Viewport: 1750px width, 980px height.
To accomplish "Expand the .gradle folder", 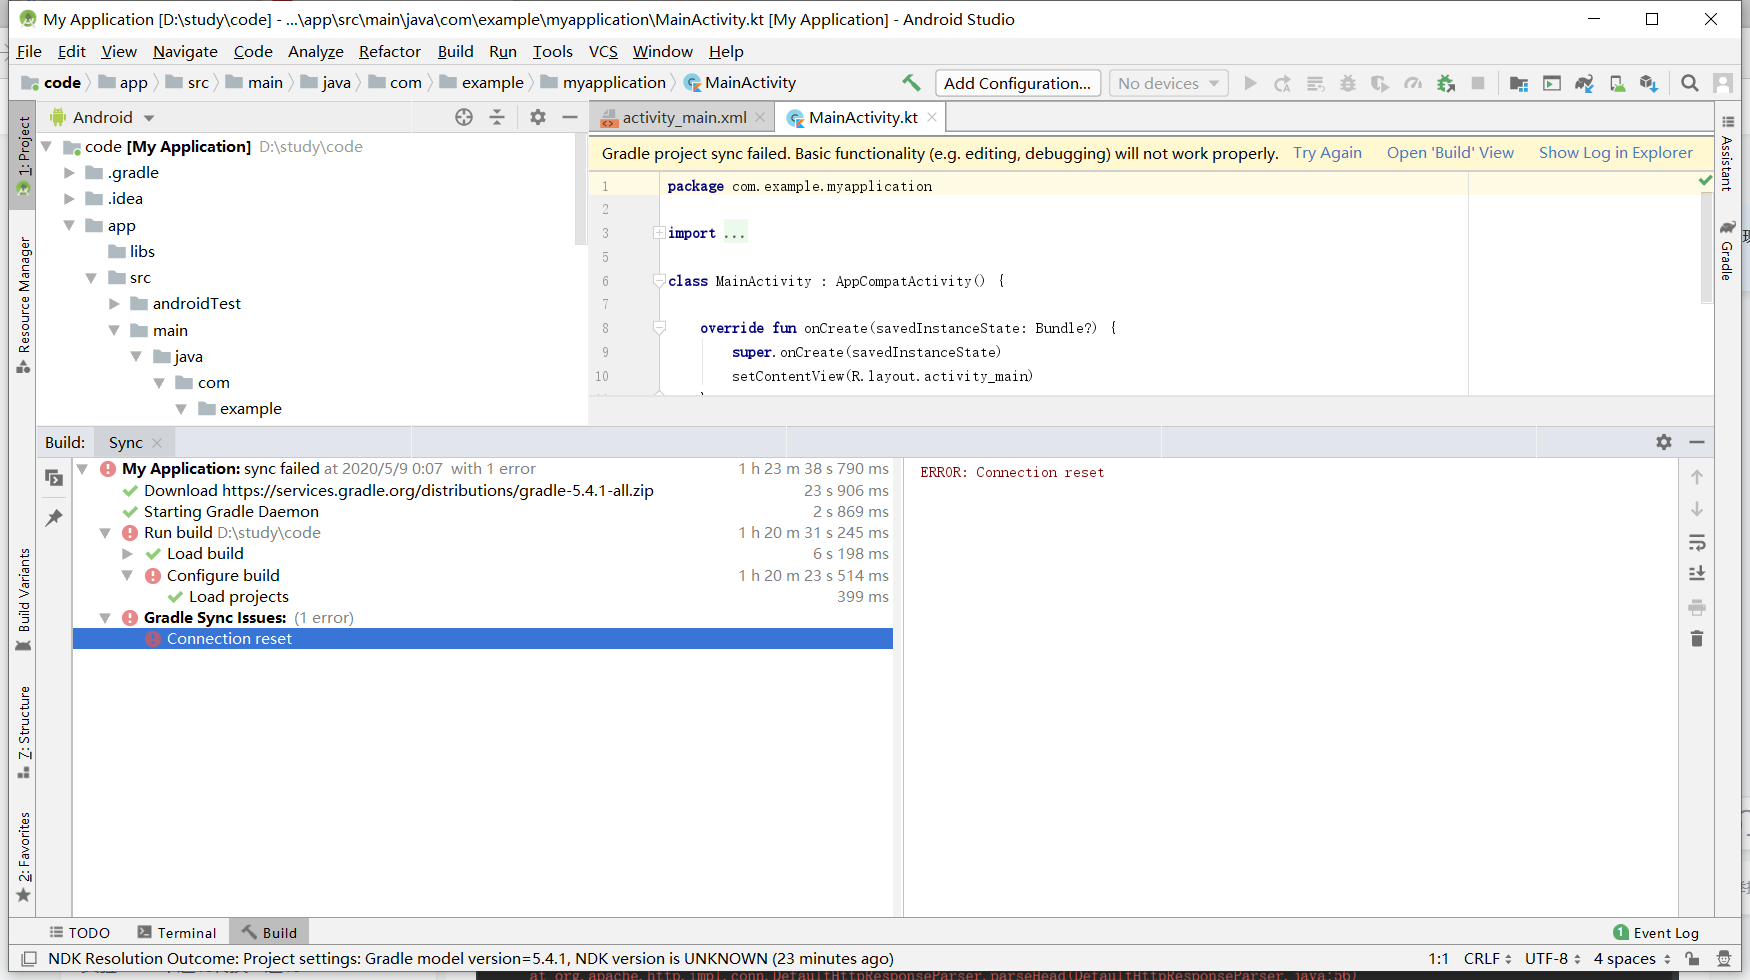I will coord(69,172).
